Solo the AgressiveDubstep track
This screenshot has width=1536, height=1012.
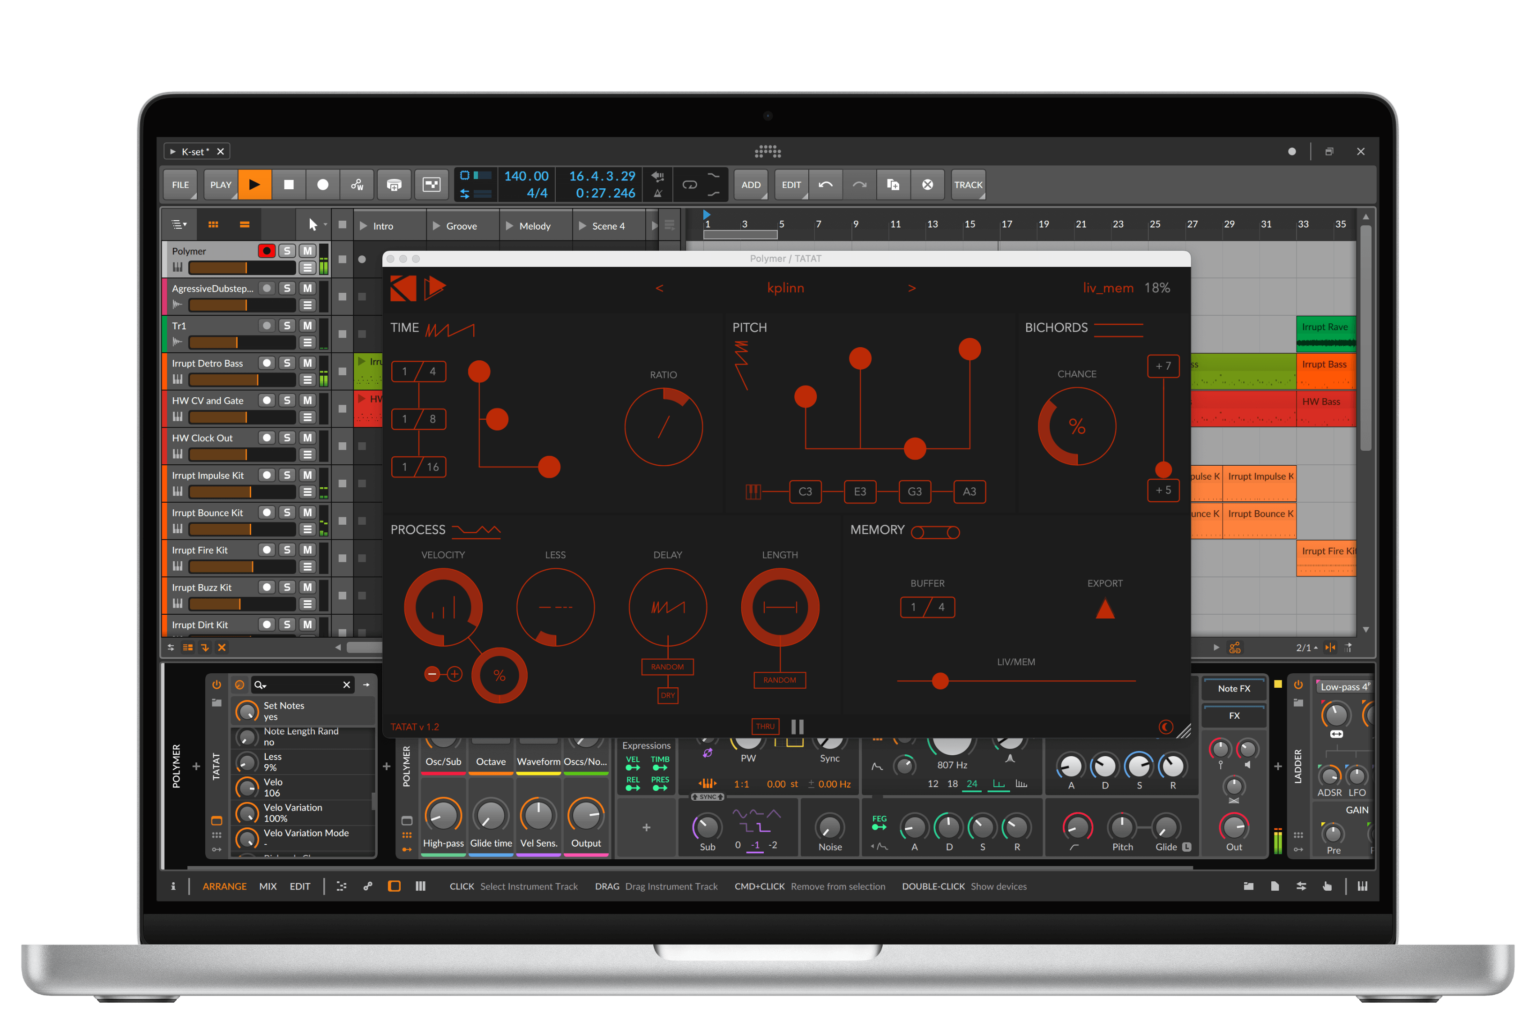click(x=287, y=288)
